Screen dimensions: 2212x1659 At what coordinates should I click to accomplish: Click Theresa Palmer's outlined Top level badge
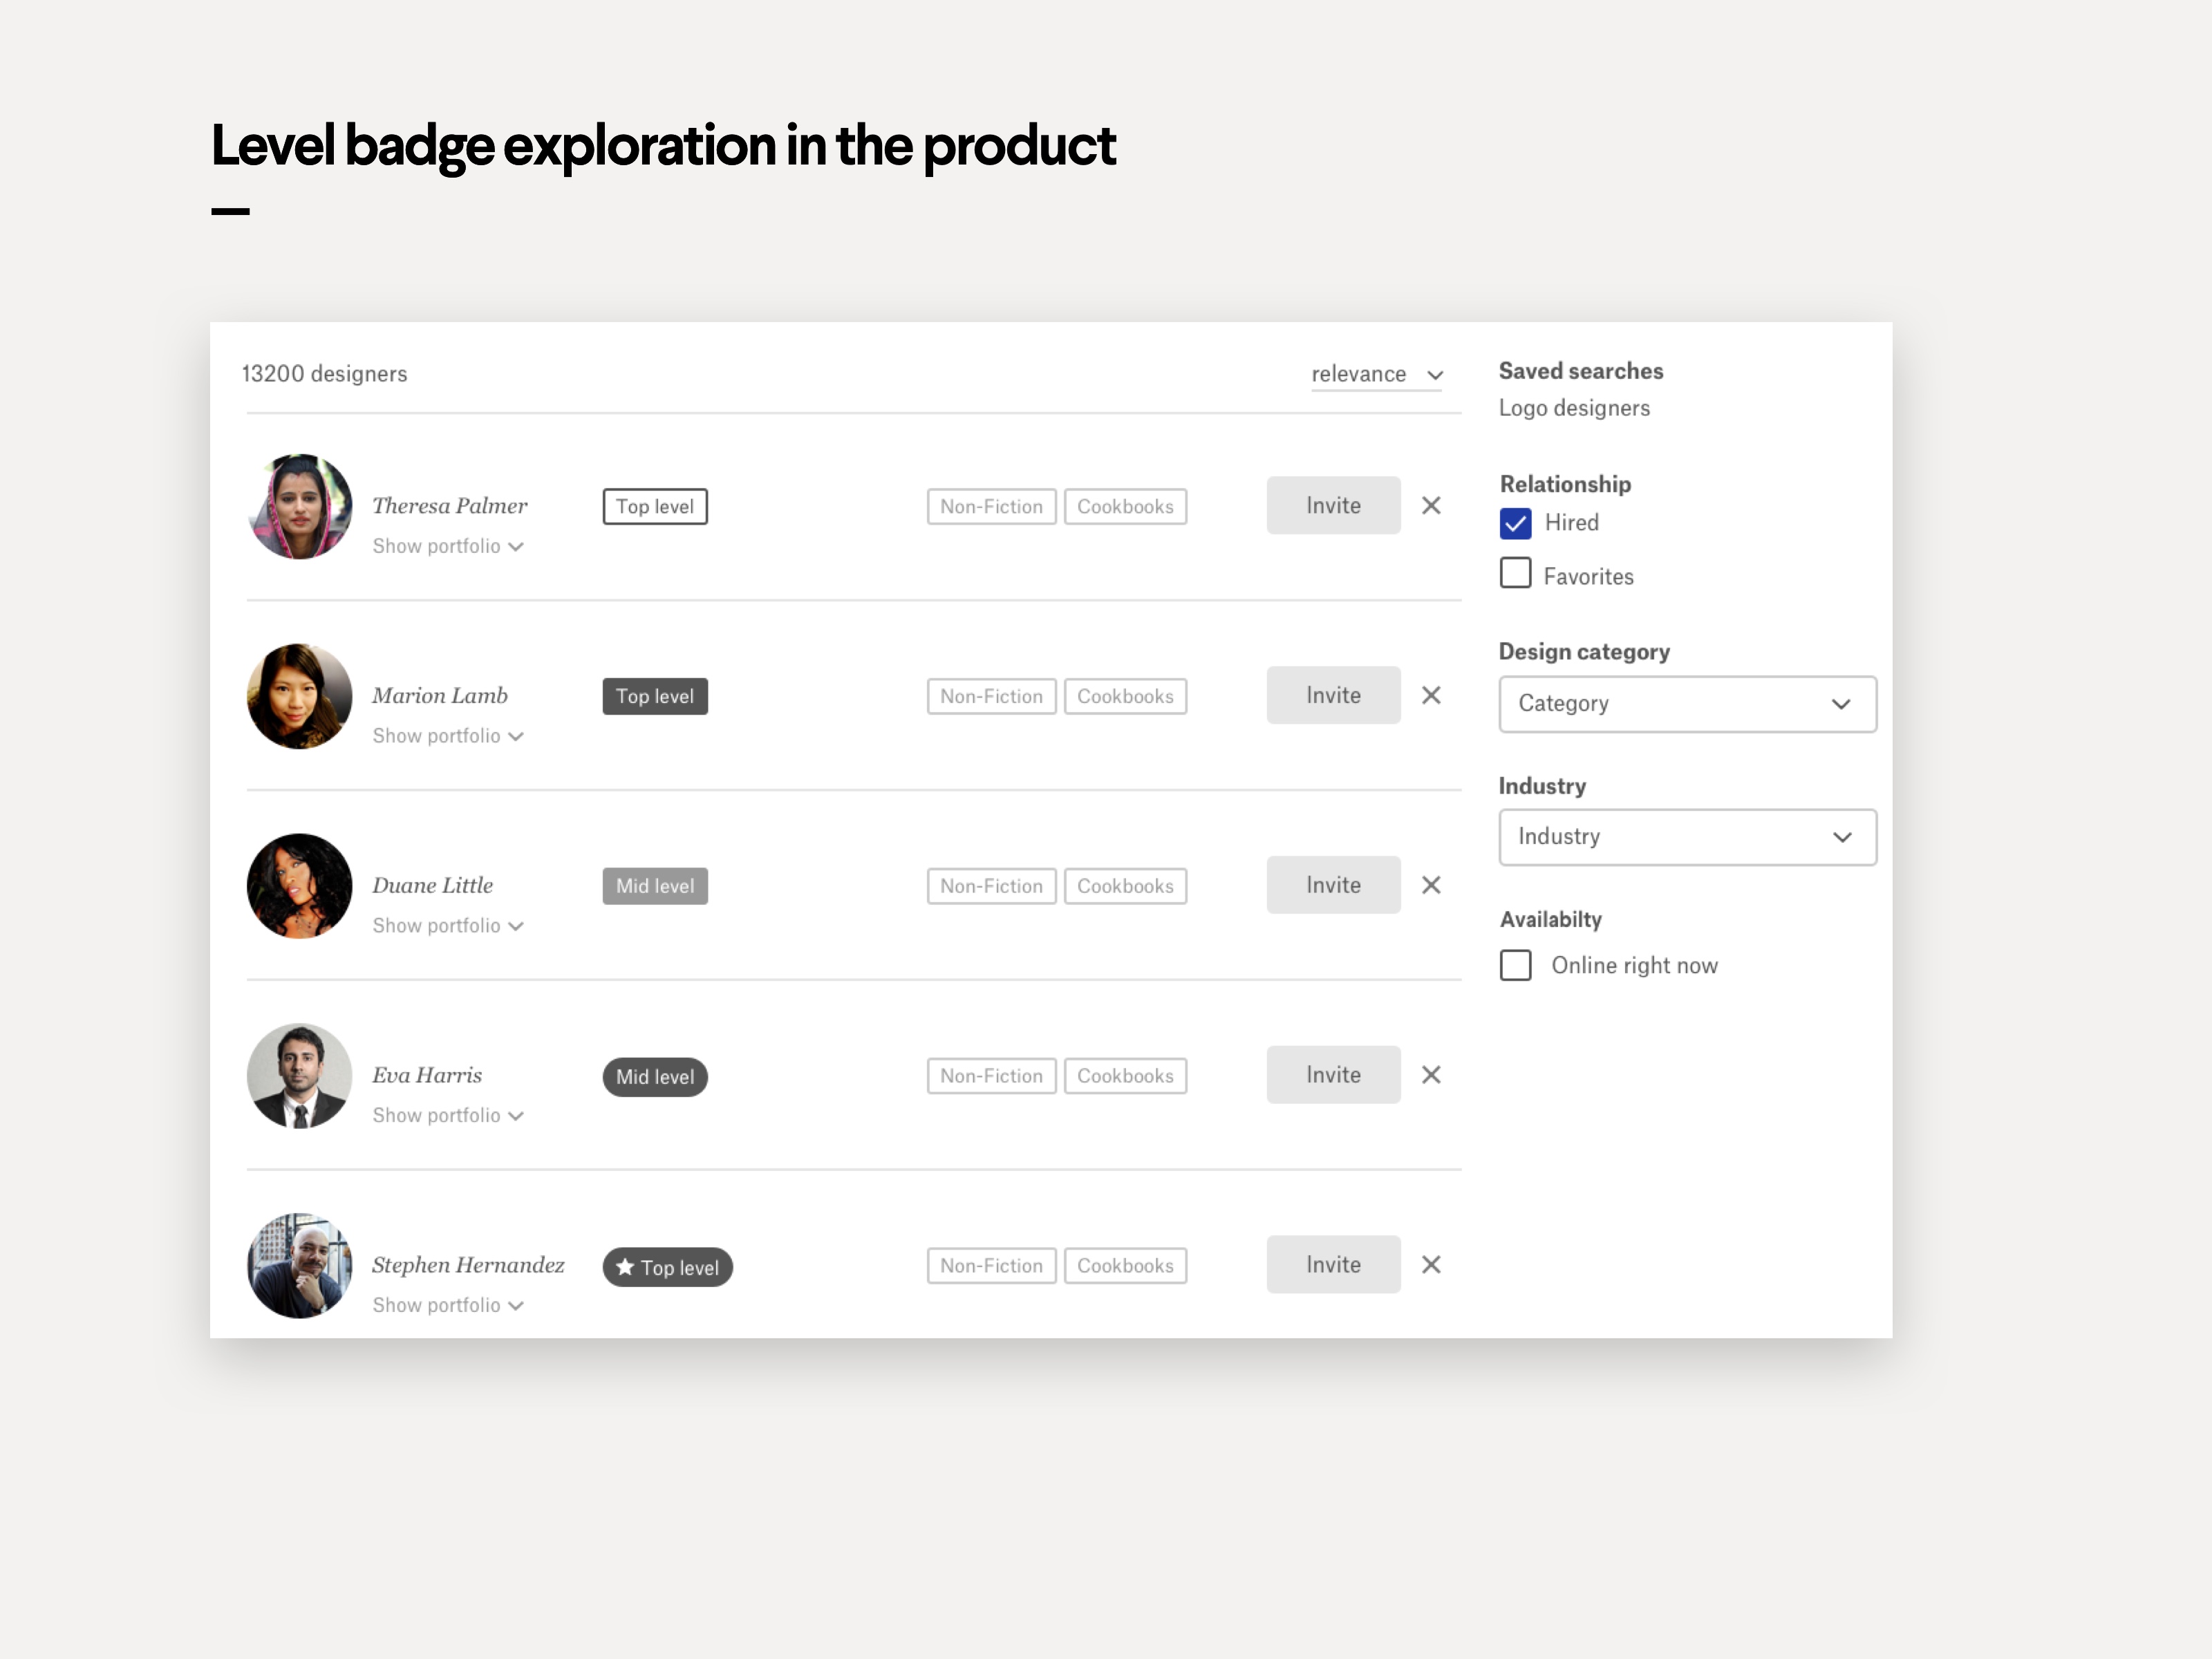(x=655, y=507)
